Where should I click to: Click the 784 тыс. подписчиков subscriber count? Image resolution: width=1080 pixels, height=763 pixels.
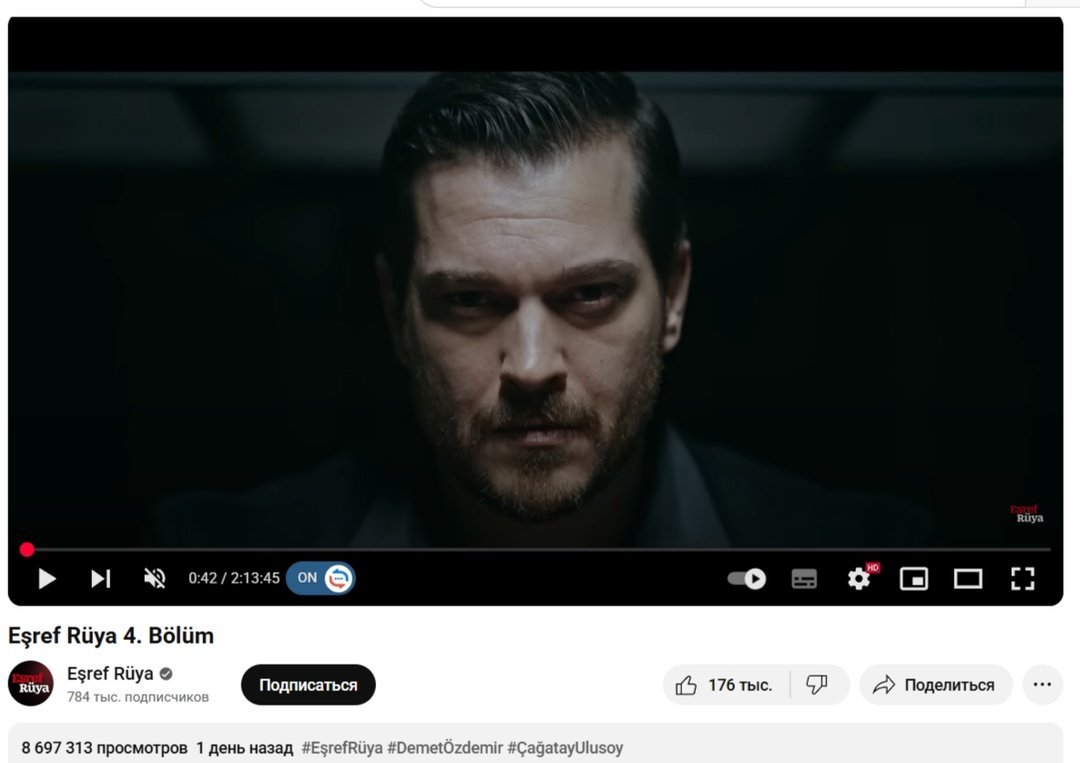(138, 697)
